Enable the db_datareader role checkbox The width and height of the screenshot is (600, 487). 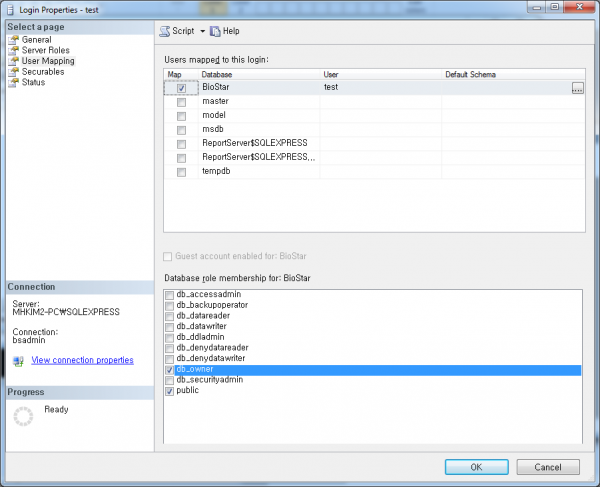(169, 315)
